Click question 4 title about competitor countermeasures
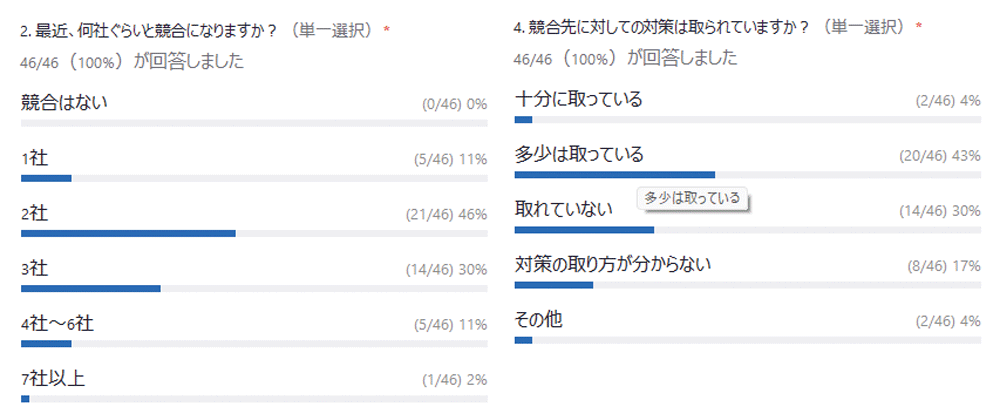This screenshot has height=420, width=1000. click(x=717, y=27)
